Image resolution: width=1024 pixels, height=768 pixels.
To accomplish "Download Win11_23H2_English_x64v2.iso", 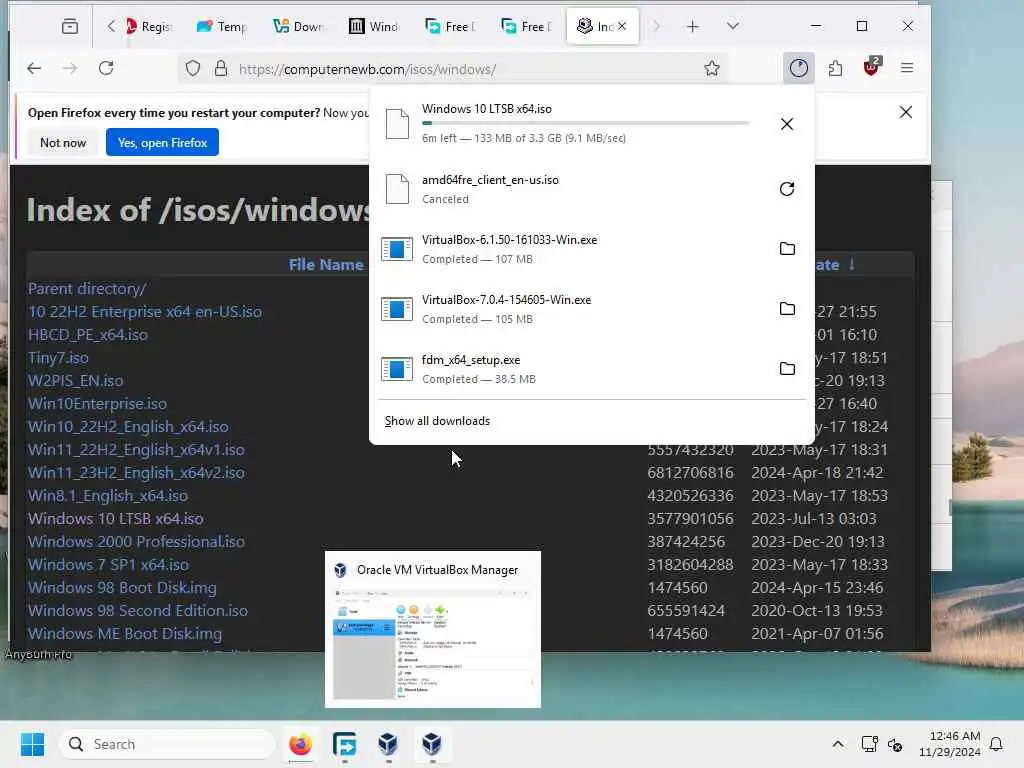I will point(136,472).
